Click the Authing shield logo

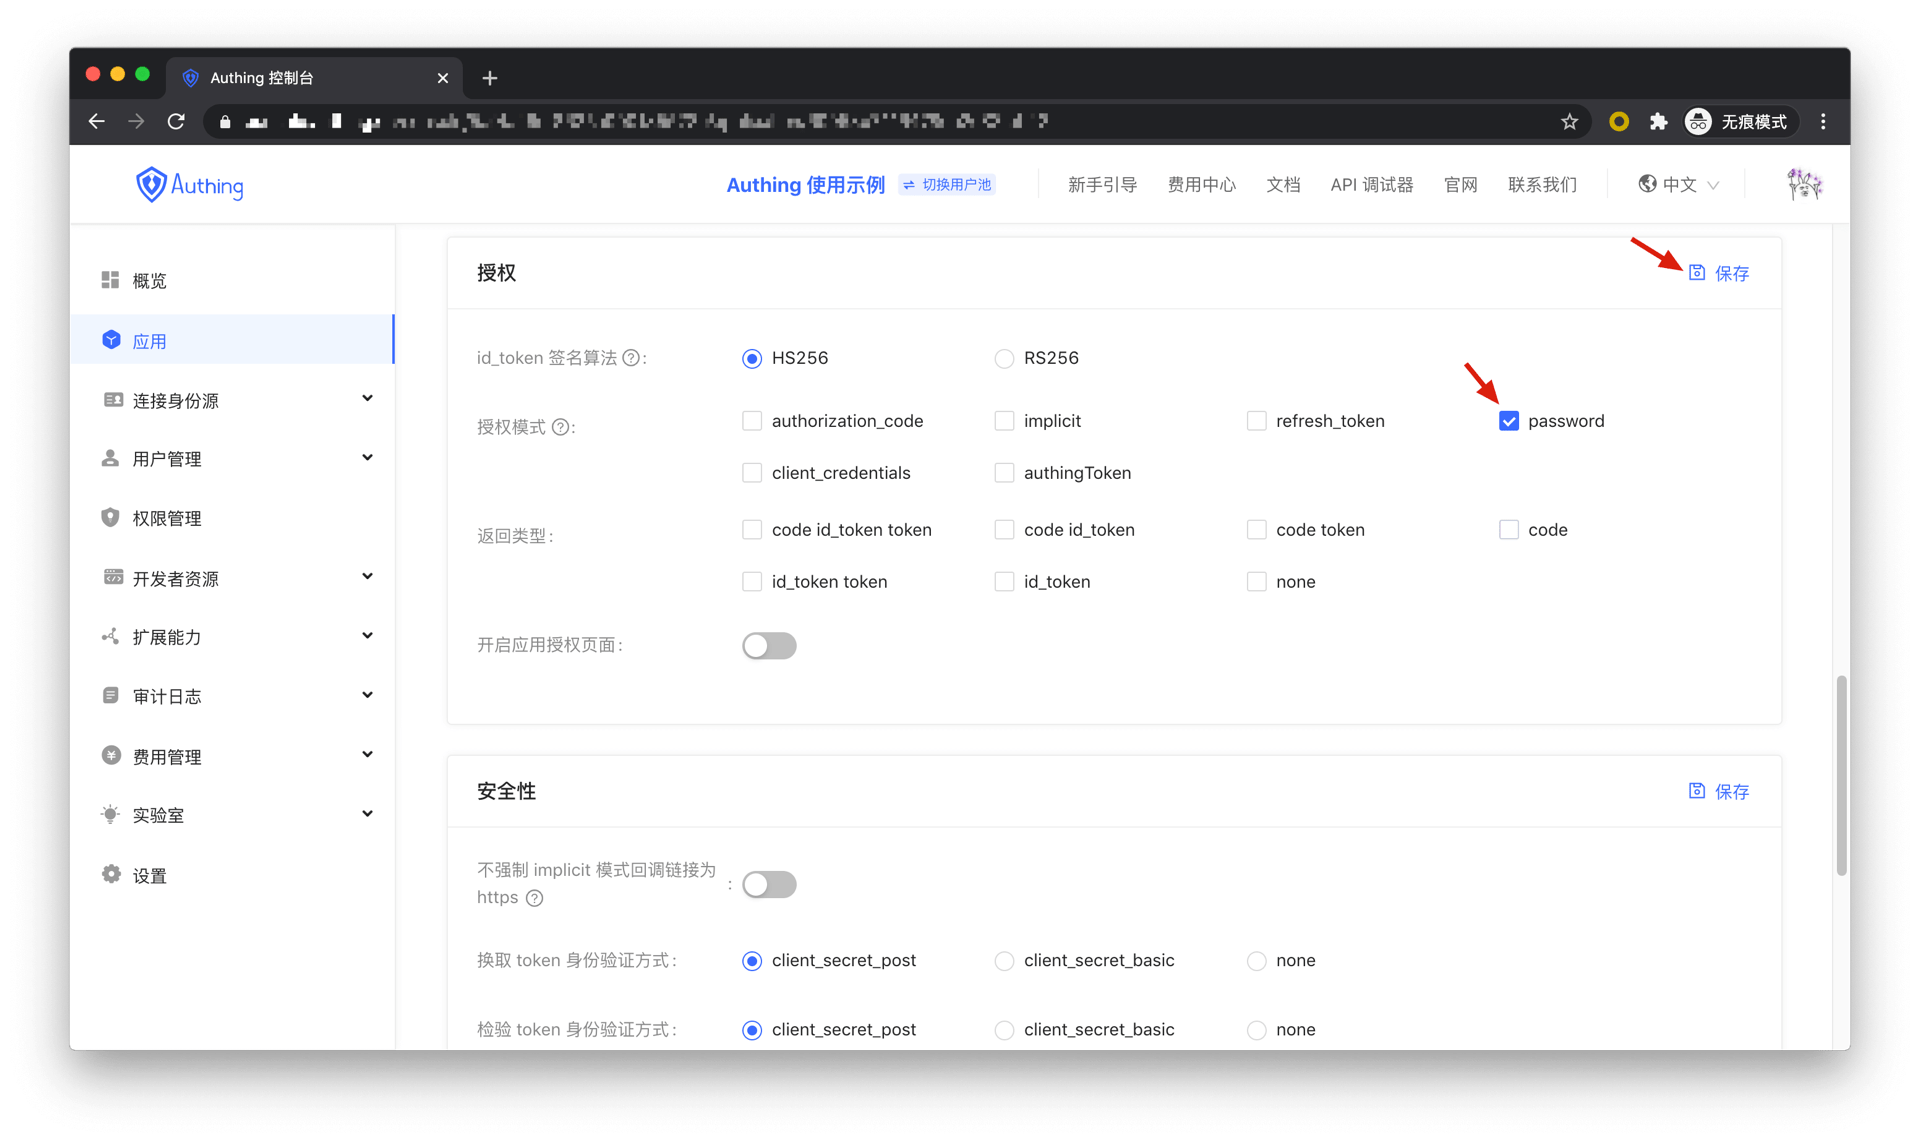click(151, 185)
